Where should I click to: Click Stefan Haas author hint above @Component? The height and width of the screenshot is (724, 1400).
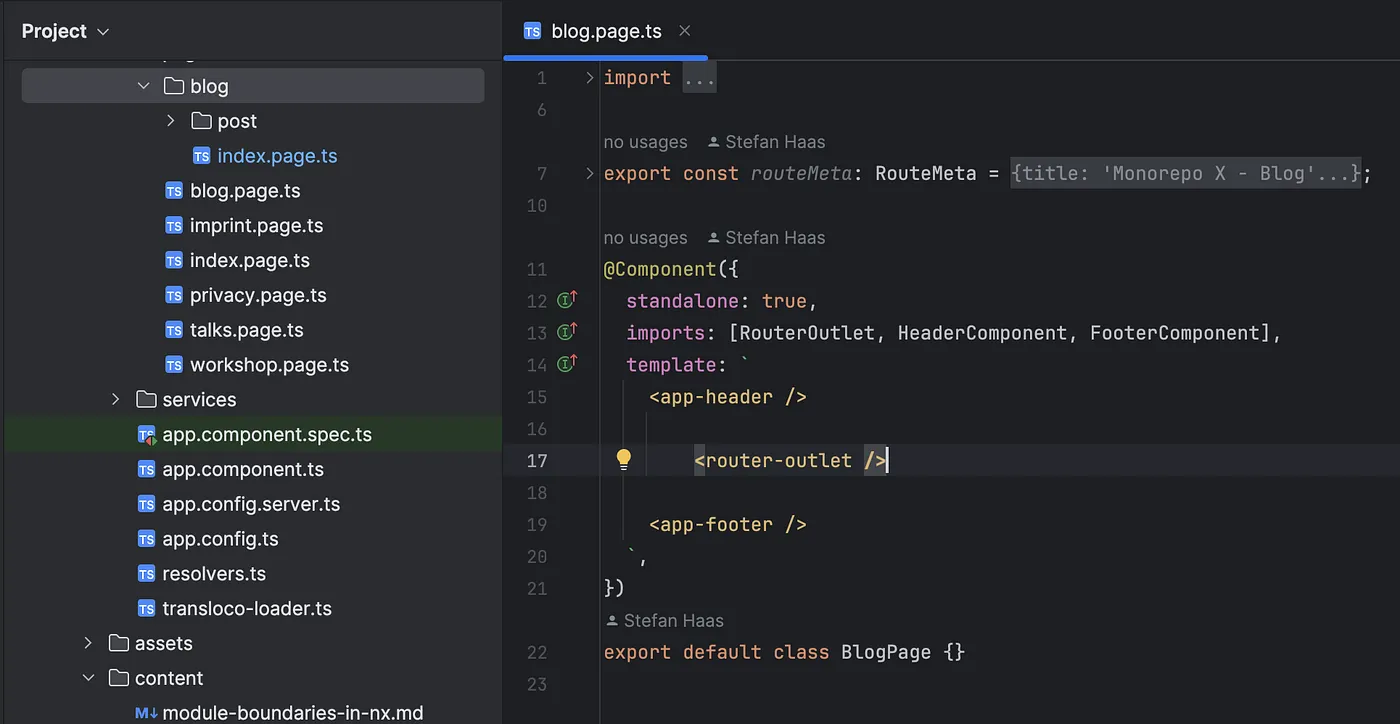click(766, 238)
